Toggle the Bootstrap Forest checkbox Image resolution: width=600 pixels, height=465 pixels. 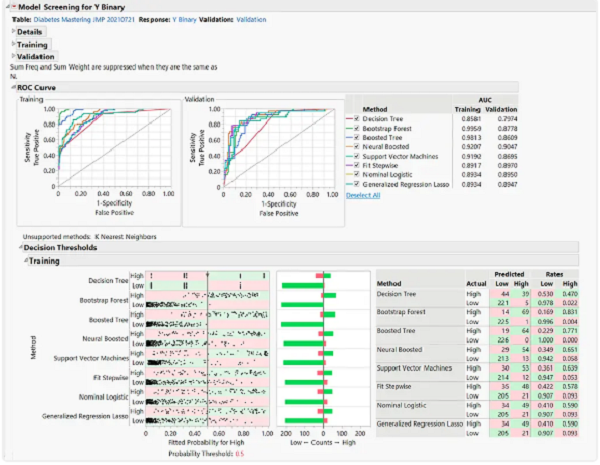tap(358, 129)
